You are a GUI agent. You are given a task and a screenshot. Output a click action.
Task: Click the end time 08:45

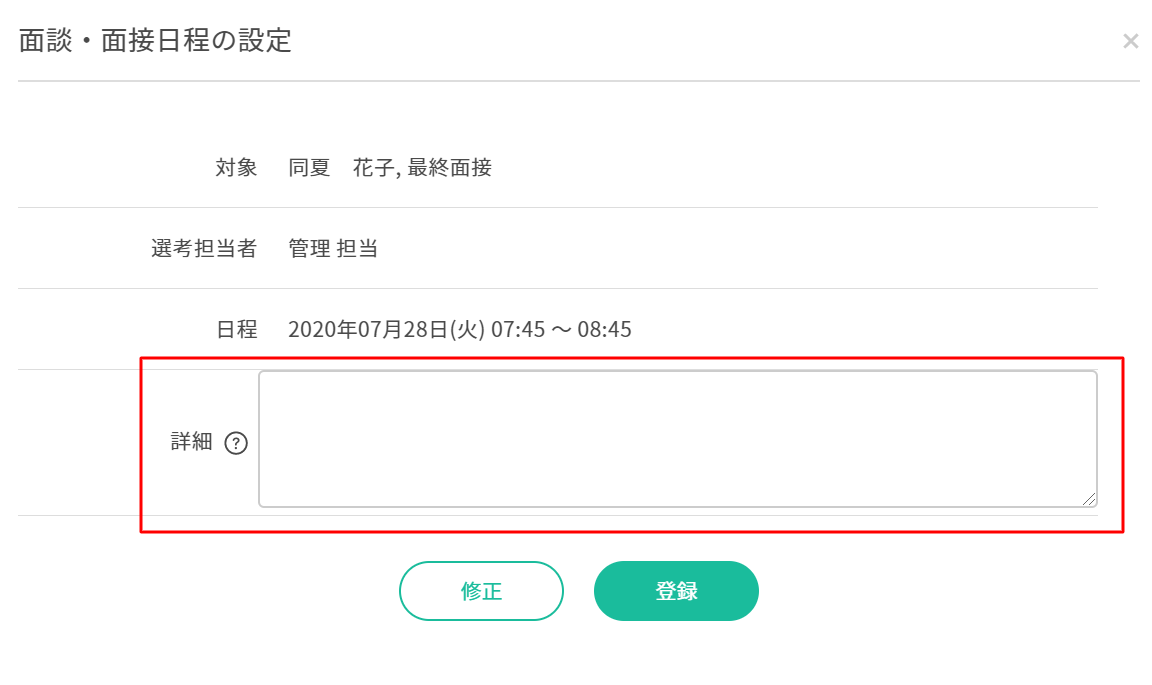(604, 329)
